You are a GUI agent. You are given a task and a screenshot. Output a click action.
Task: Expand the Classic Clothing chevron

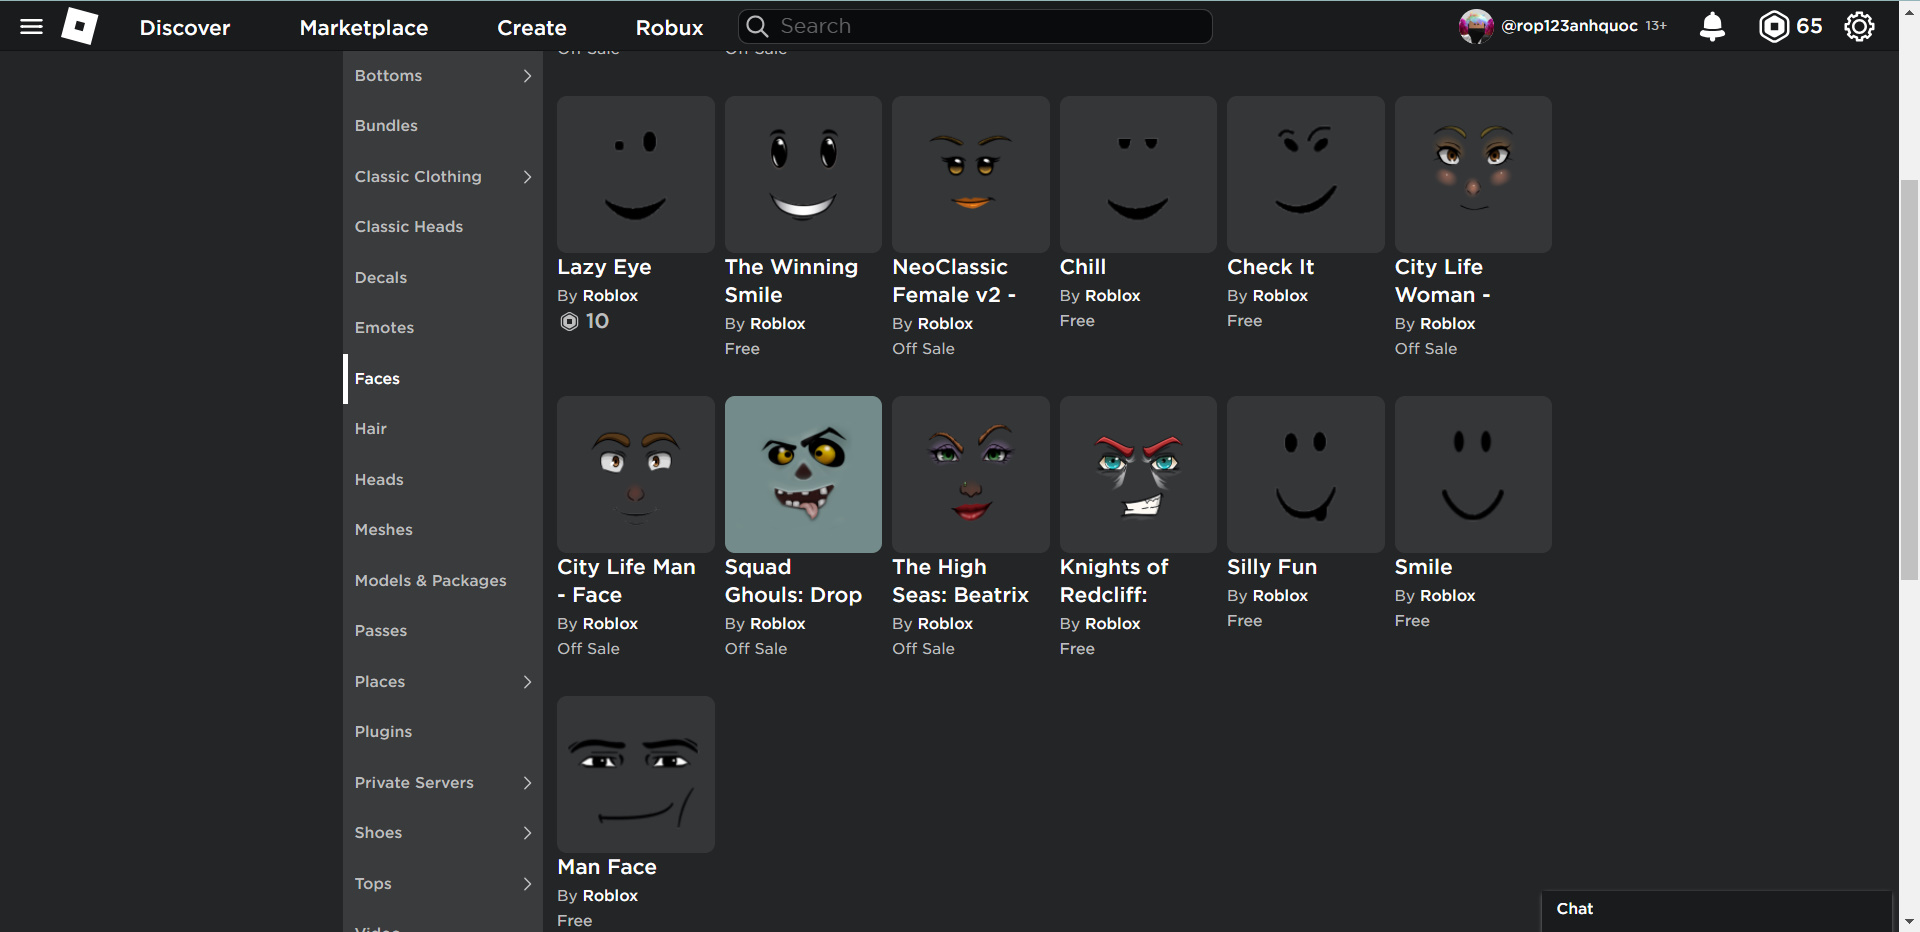point(527,177)
